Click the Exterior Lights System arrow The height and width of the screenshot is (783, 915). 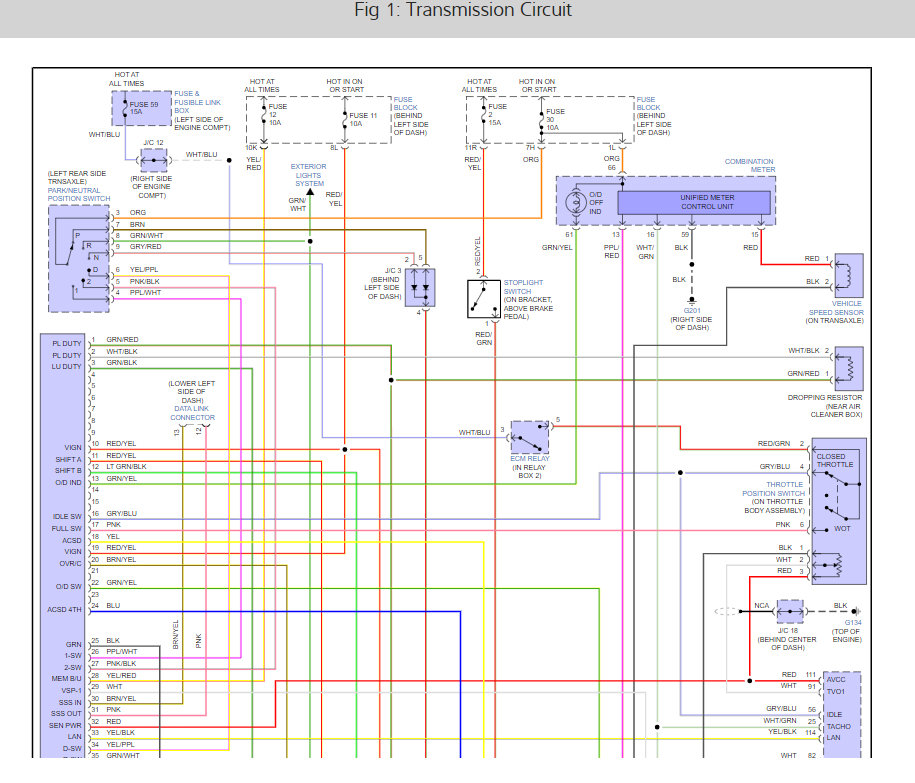(x=310, y=192)
